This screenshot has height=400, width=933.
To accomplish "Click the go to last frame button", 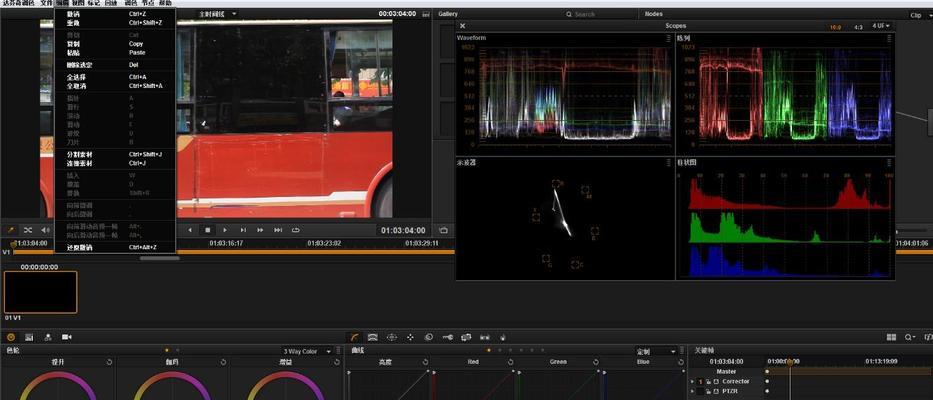I will coord(278,230).
